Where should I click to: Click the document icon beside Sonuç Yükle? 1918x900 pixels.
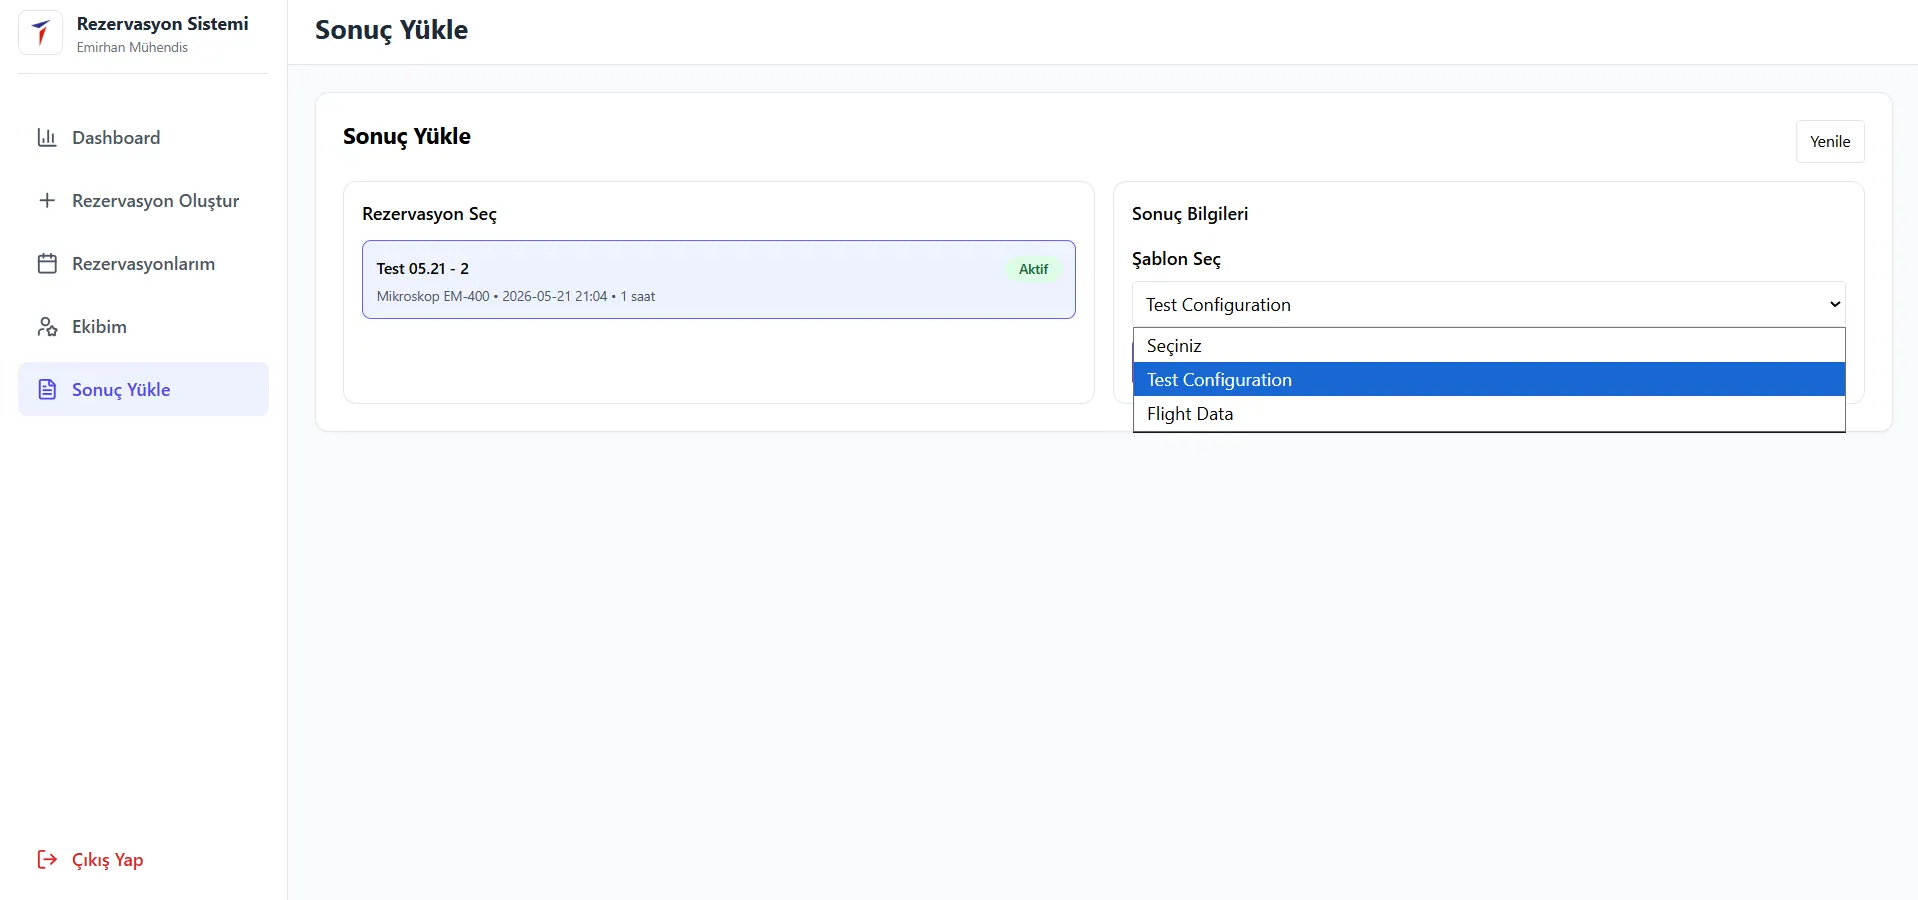47,390
